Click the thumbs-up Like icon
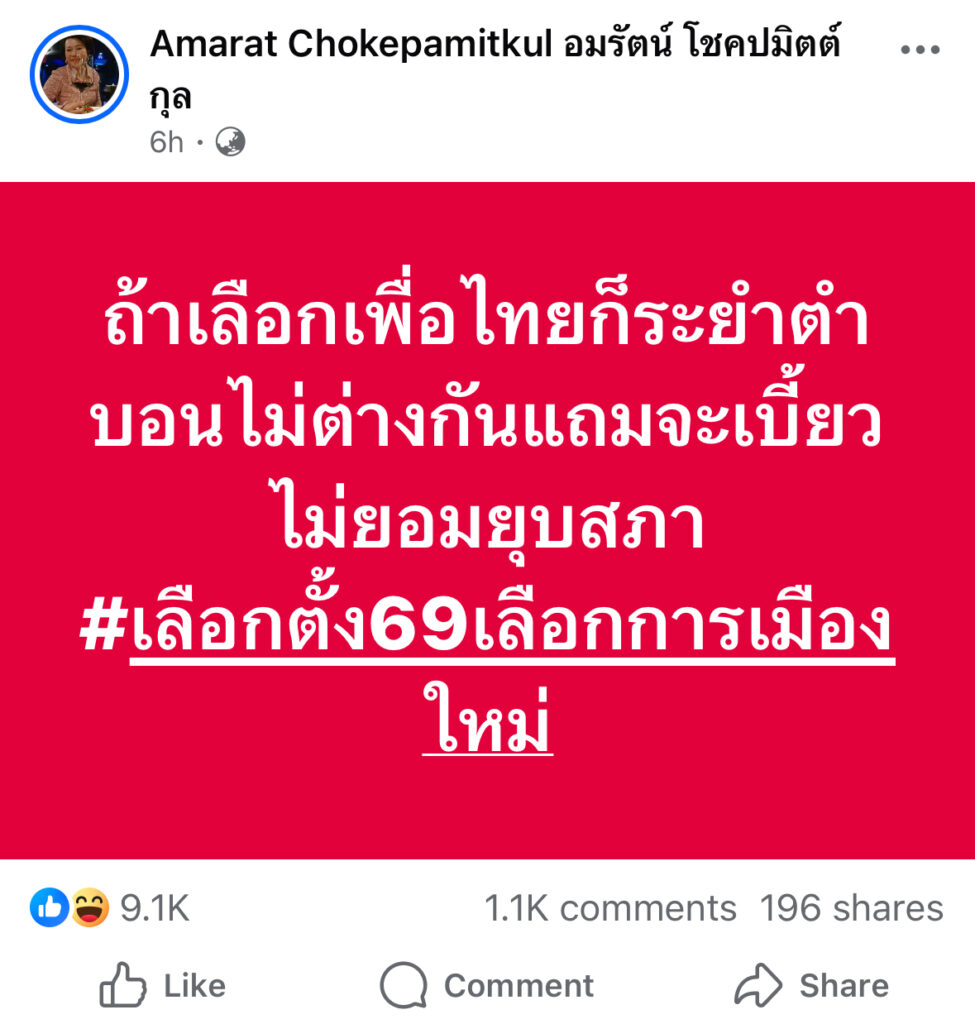The image size is (975, 1024). coord(122,984)
